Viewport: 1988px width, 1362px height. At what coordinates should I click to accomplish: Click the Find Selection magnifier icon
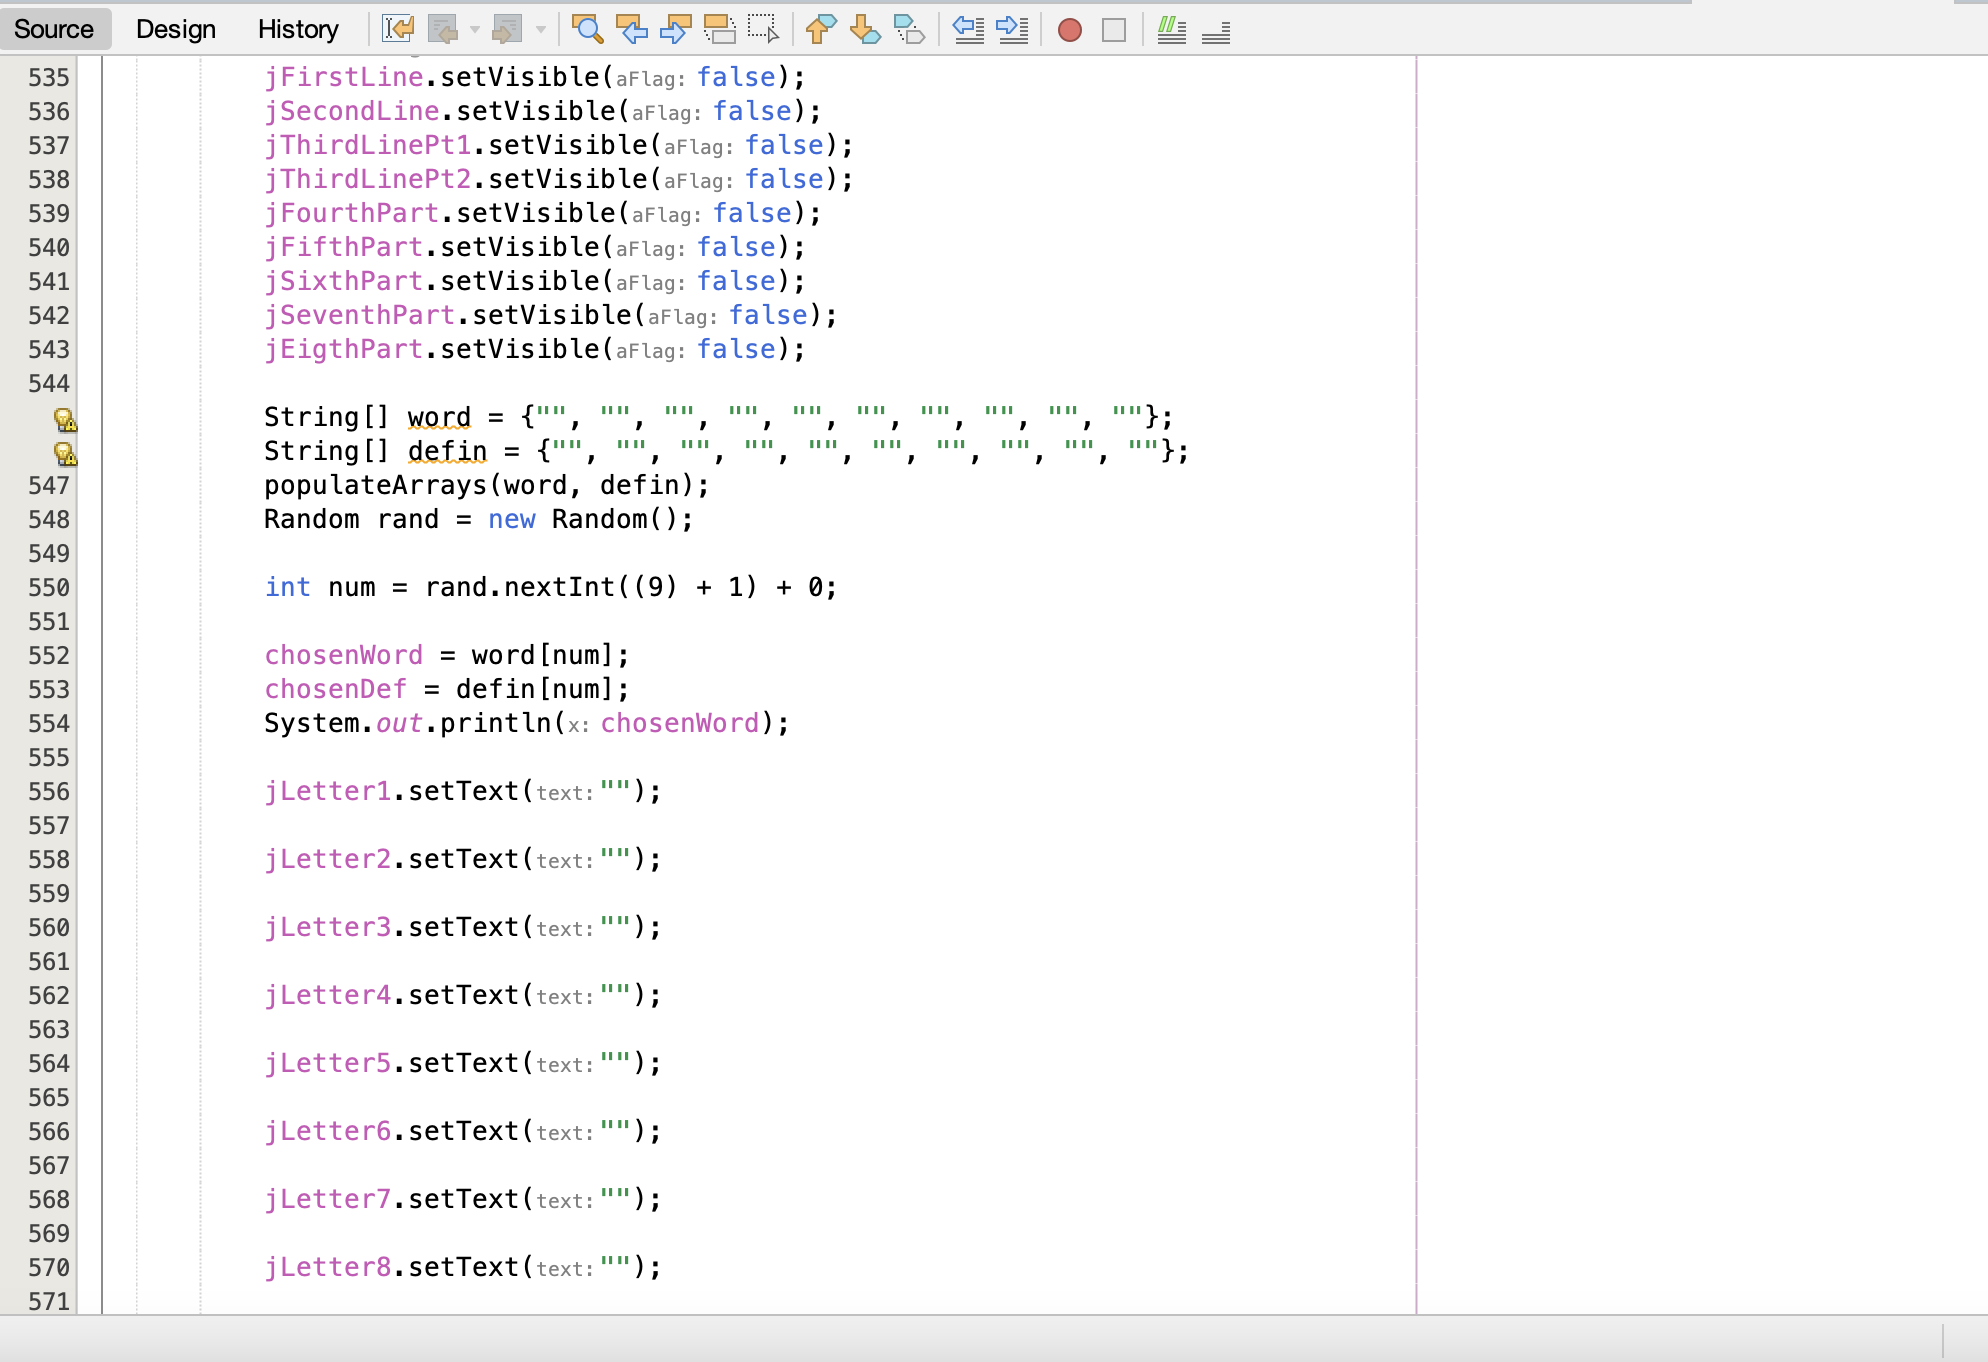point(587,29)
